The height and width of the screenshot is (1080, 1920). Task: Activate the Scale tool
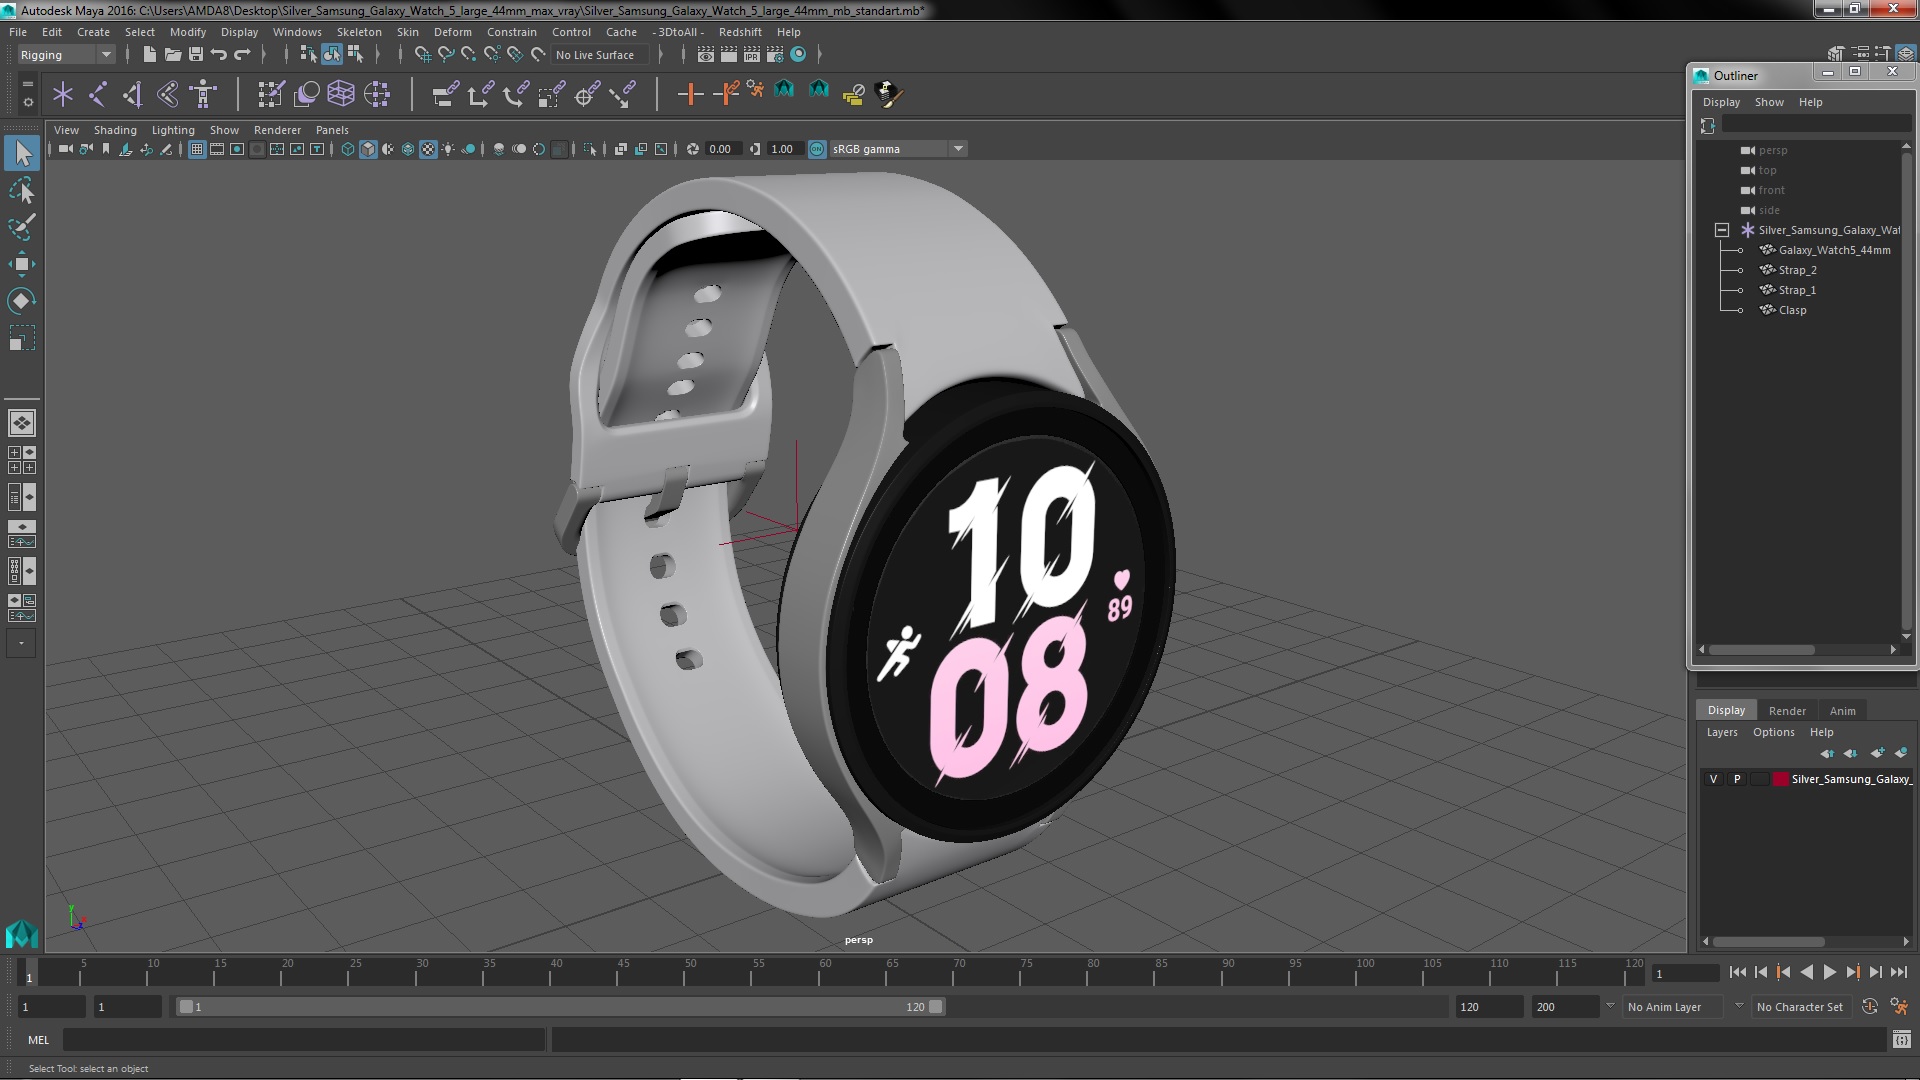tap(22, 338)
